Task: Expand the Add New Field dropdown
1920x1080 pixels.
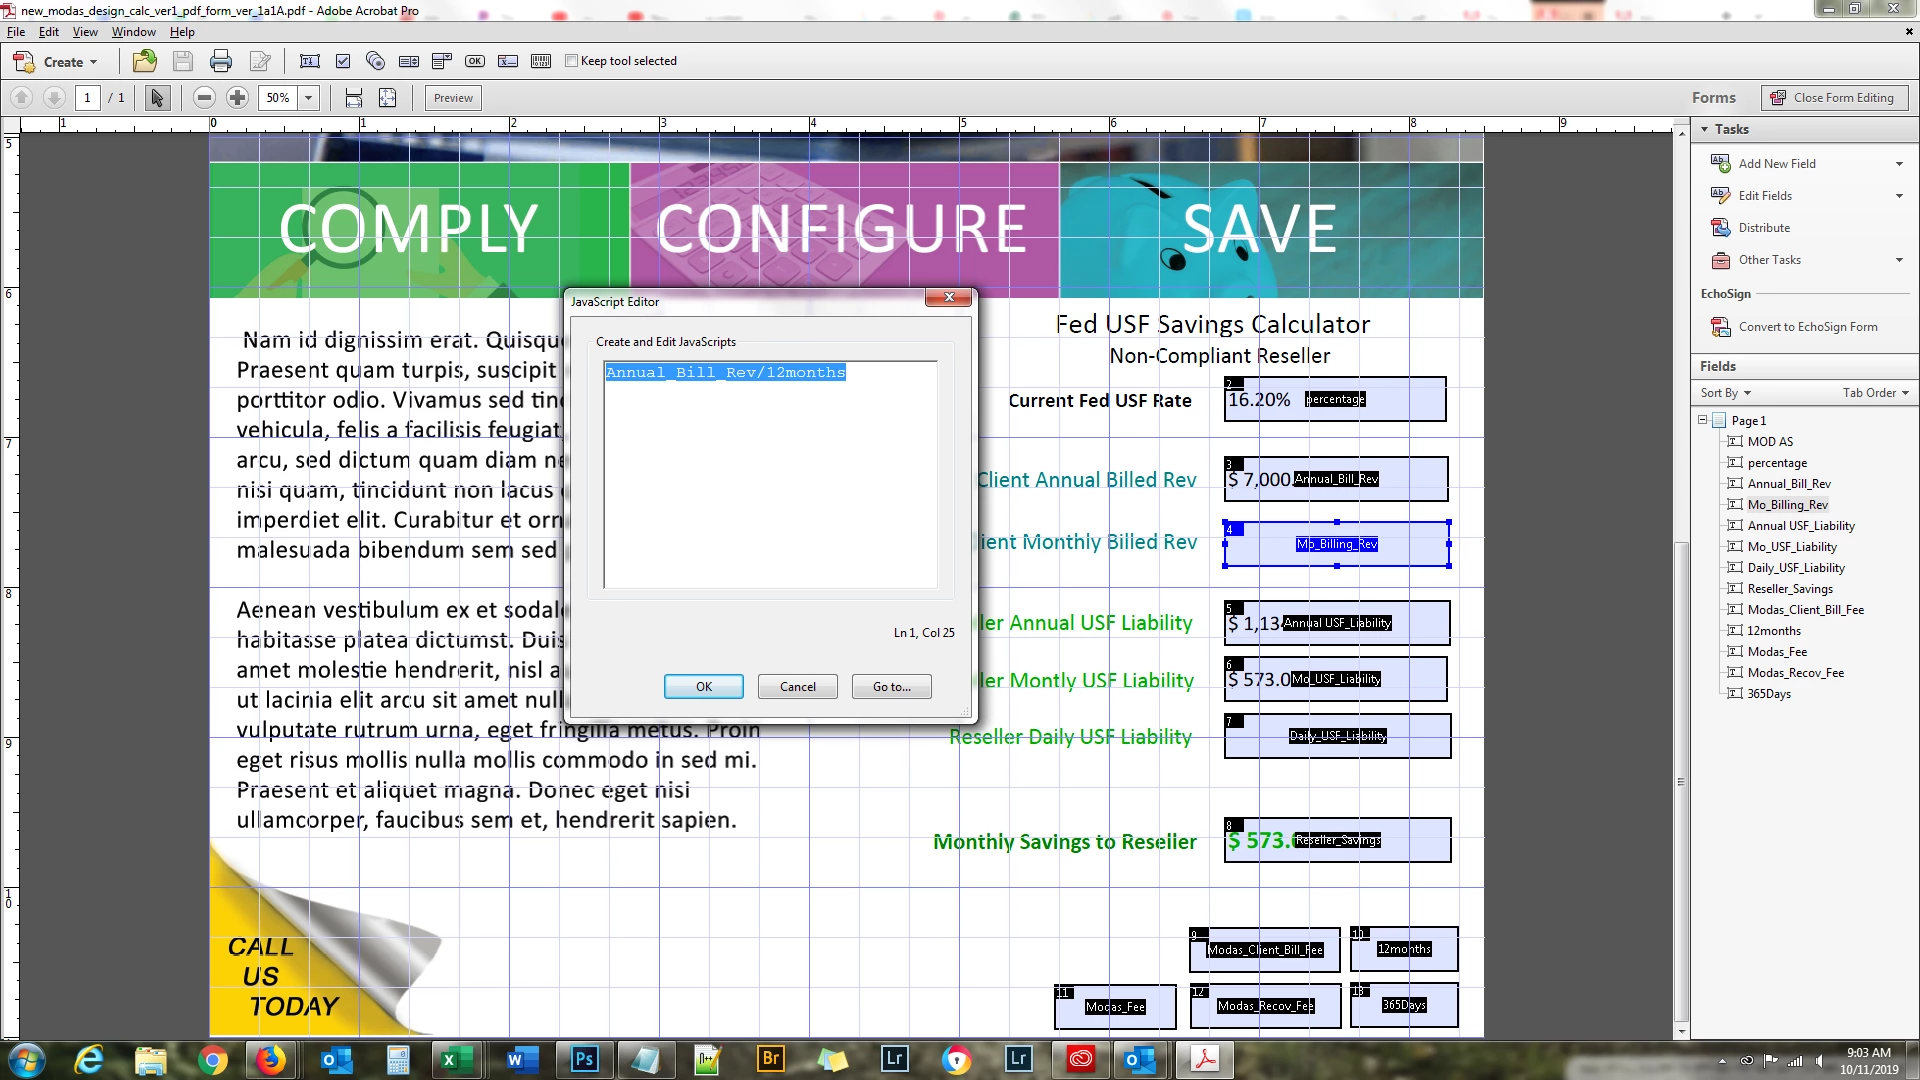Action: (x=1899, y=164)
